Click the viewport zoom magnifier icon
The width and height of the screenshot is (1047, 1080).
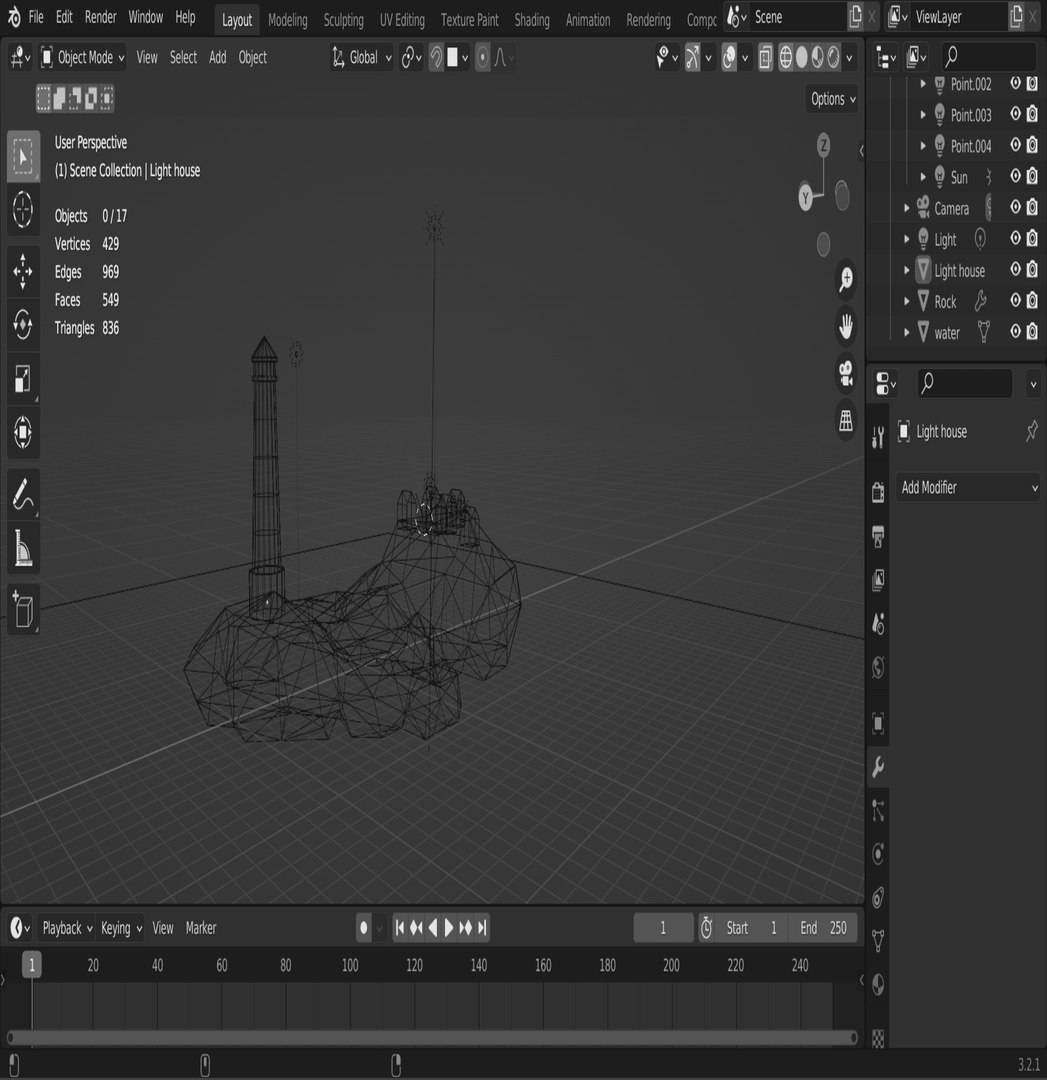(846, 279)
